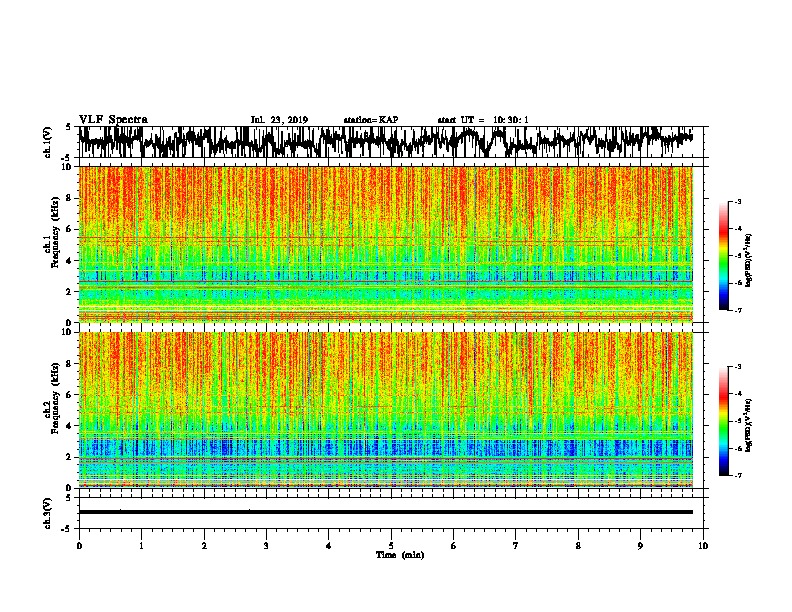792x612 pixels.
Task: Click the '-7' label on ch.2 colorbar
Action: (737, 475)
